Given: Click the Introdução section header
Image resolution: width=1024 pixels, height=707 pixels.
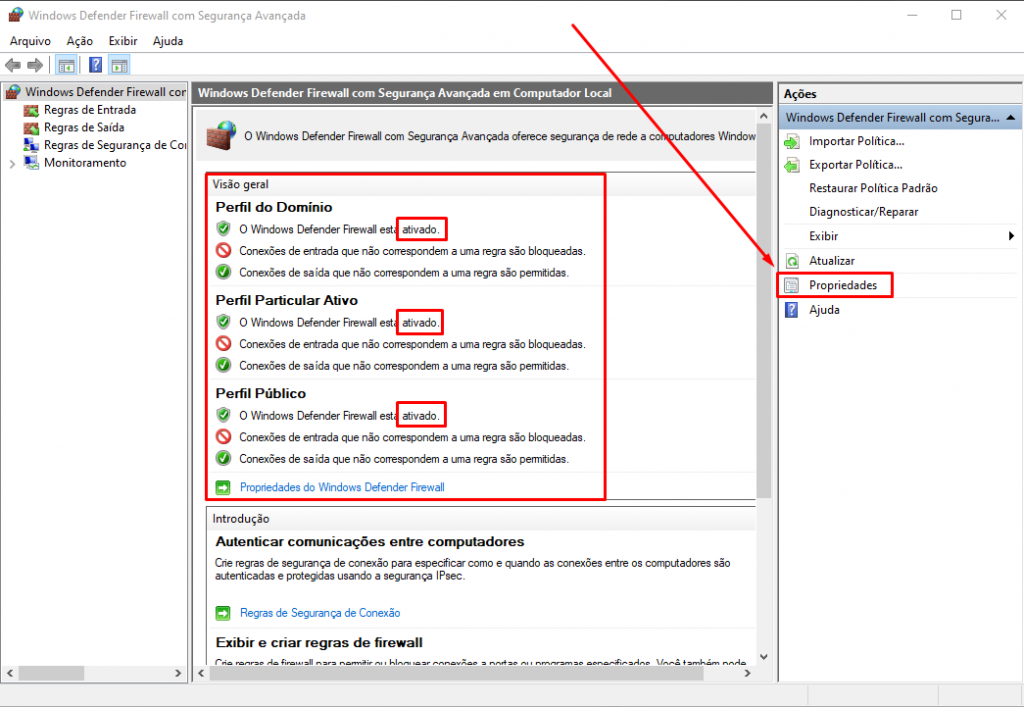Looking at the screenshot, I should tap(241, 519).
